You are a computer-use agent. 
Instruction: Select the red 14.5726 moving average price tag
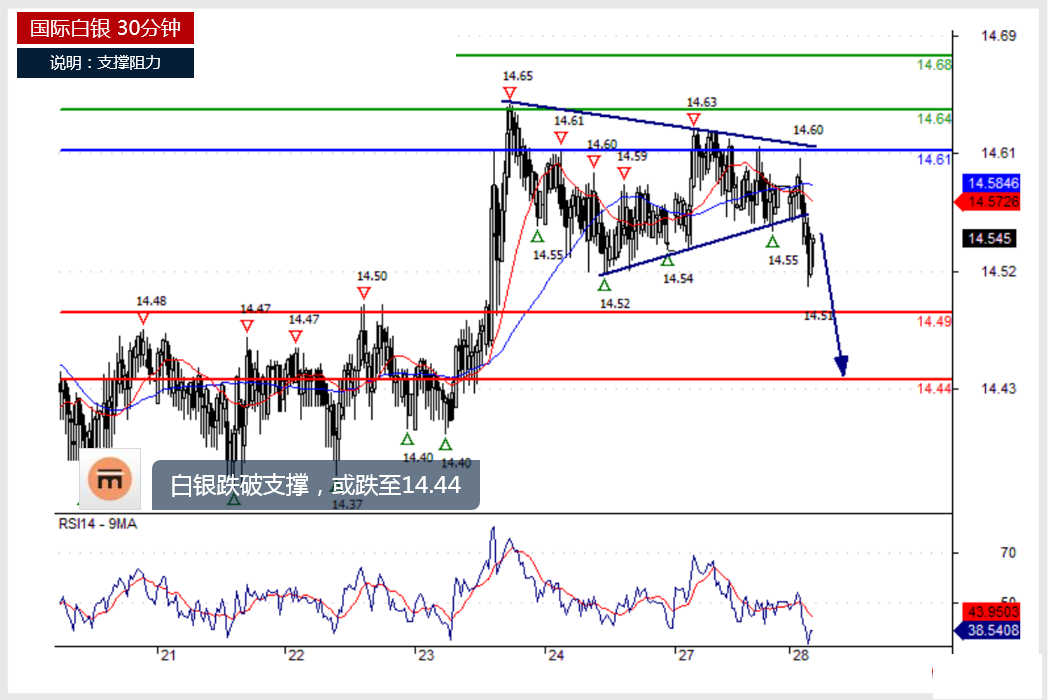pos(988,201)
